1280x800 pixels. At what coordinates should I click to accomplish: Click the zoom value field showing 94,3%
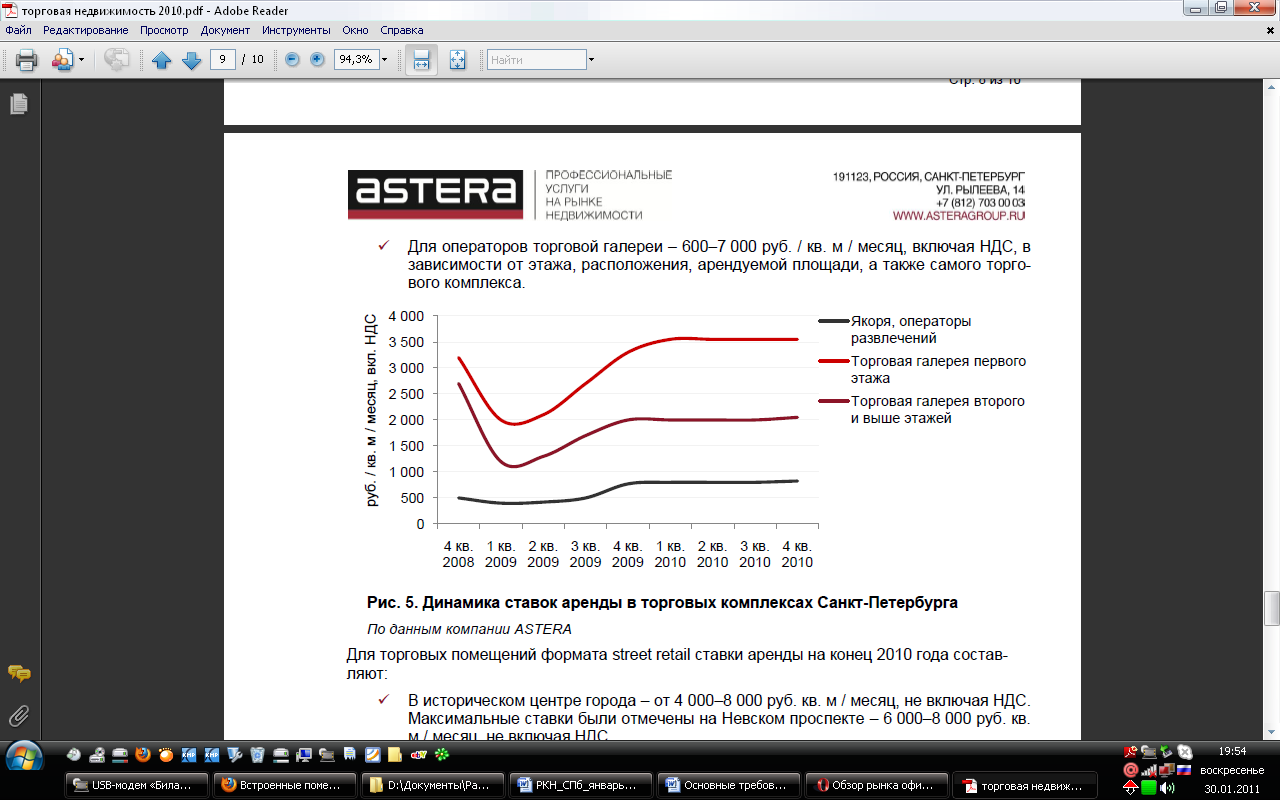(355, 59)
